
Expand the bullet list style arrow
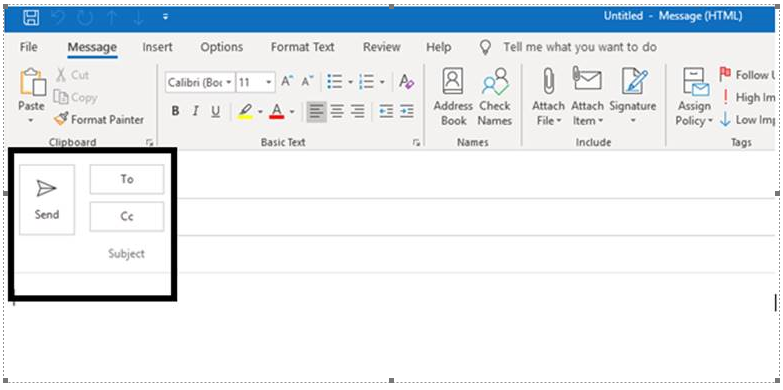click(350, 82)
